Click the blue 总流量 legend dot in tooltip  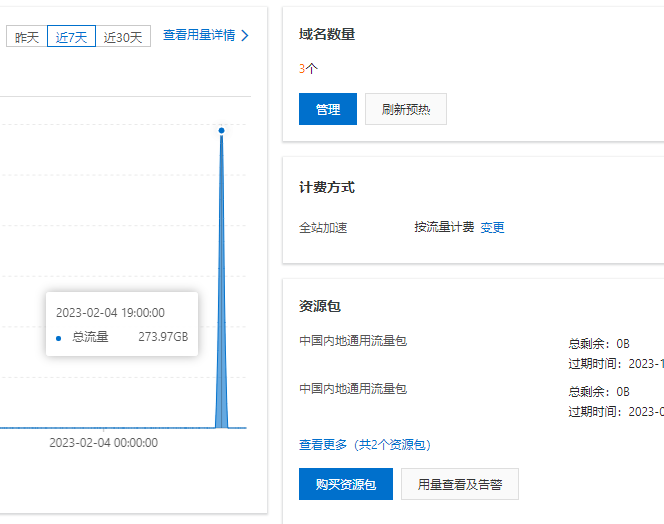point(59,338)
